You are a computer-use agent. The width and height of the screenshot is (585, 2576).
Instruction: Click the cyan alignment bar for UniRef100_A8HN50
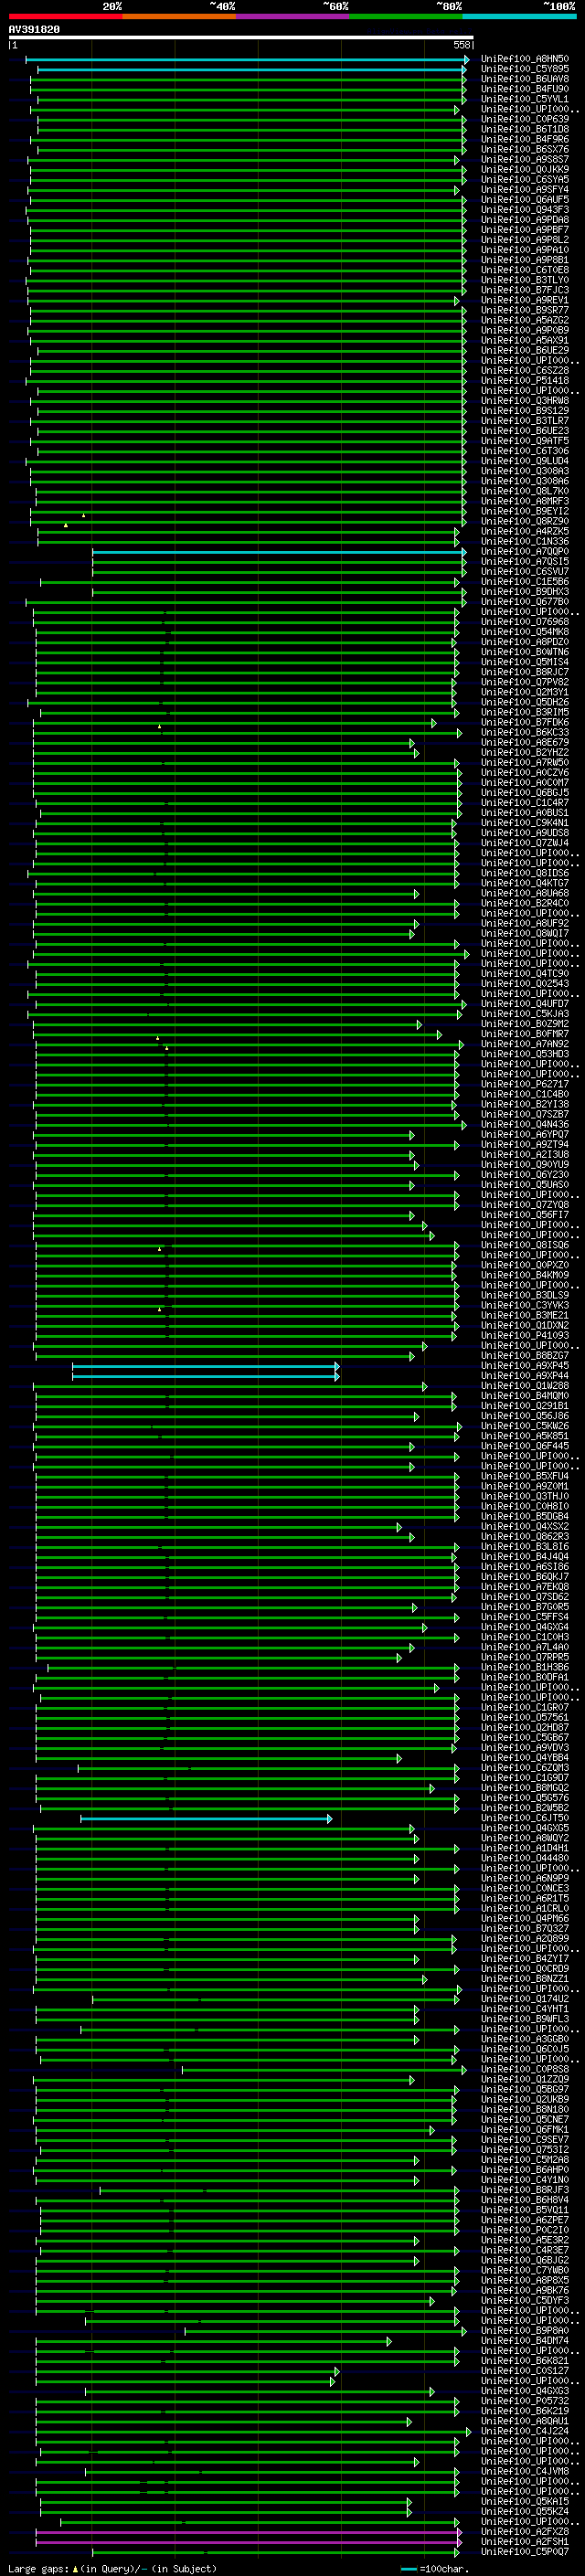click(x=246, y=60)
